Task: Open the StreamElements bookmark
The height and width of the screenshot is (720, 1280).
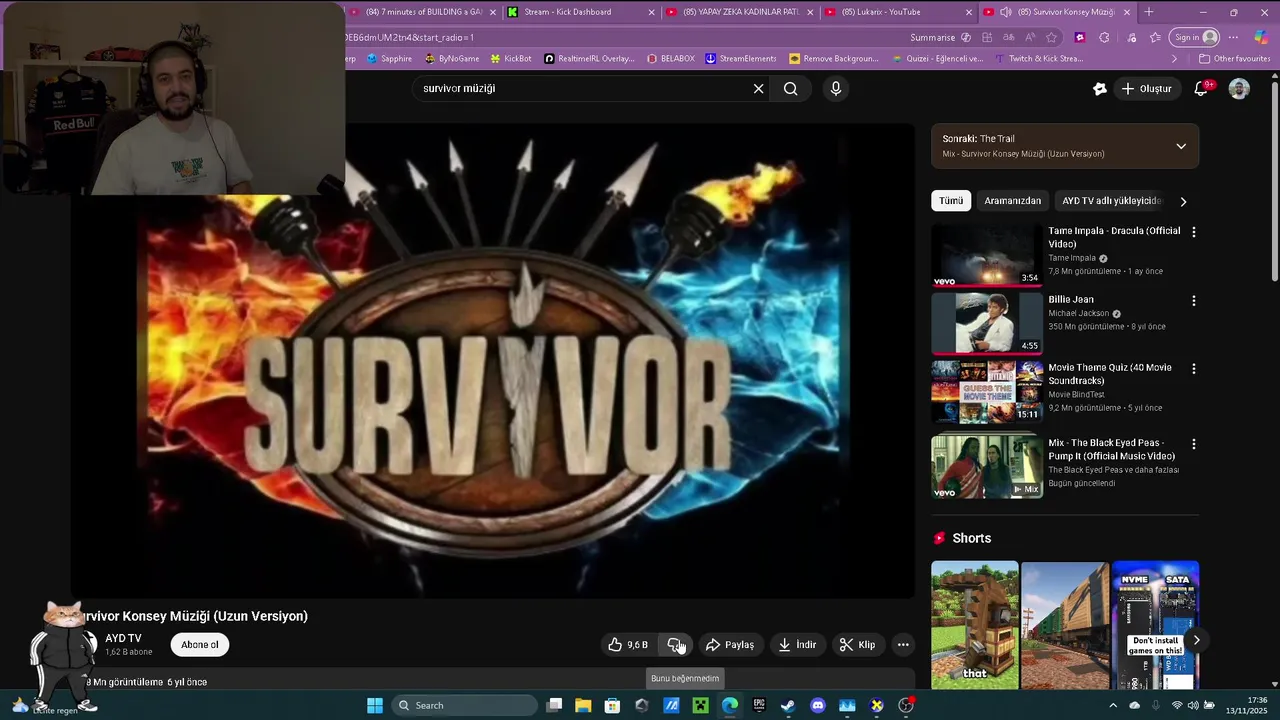Action: pos(741,59)
